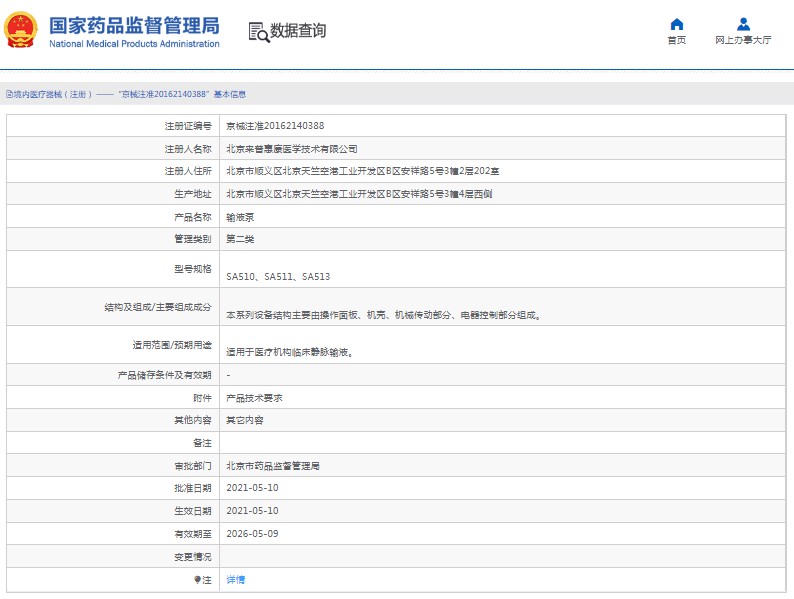Viewport: 794px width, 599px height.
Task: Click the small icon before 注 row label
Action: tap(197, 580)
